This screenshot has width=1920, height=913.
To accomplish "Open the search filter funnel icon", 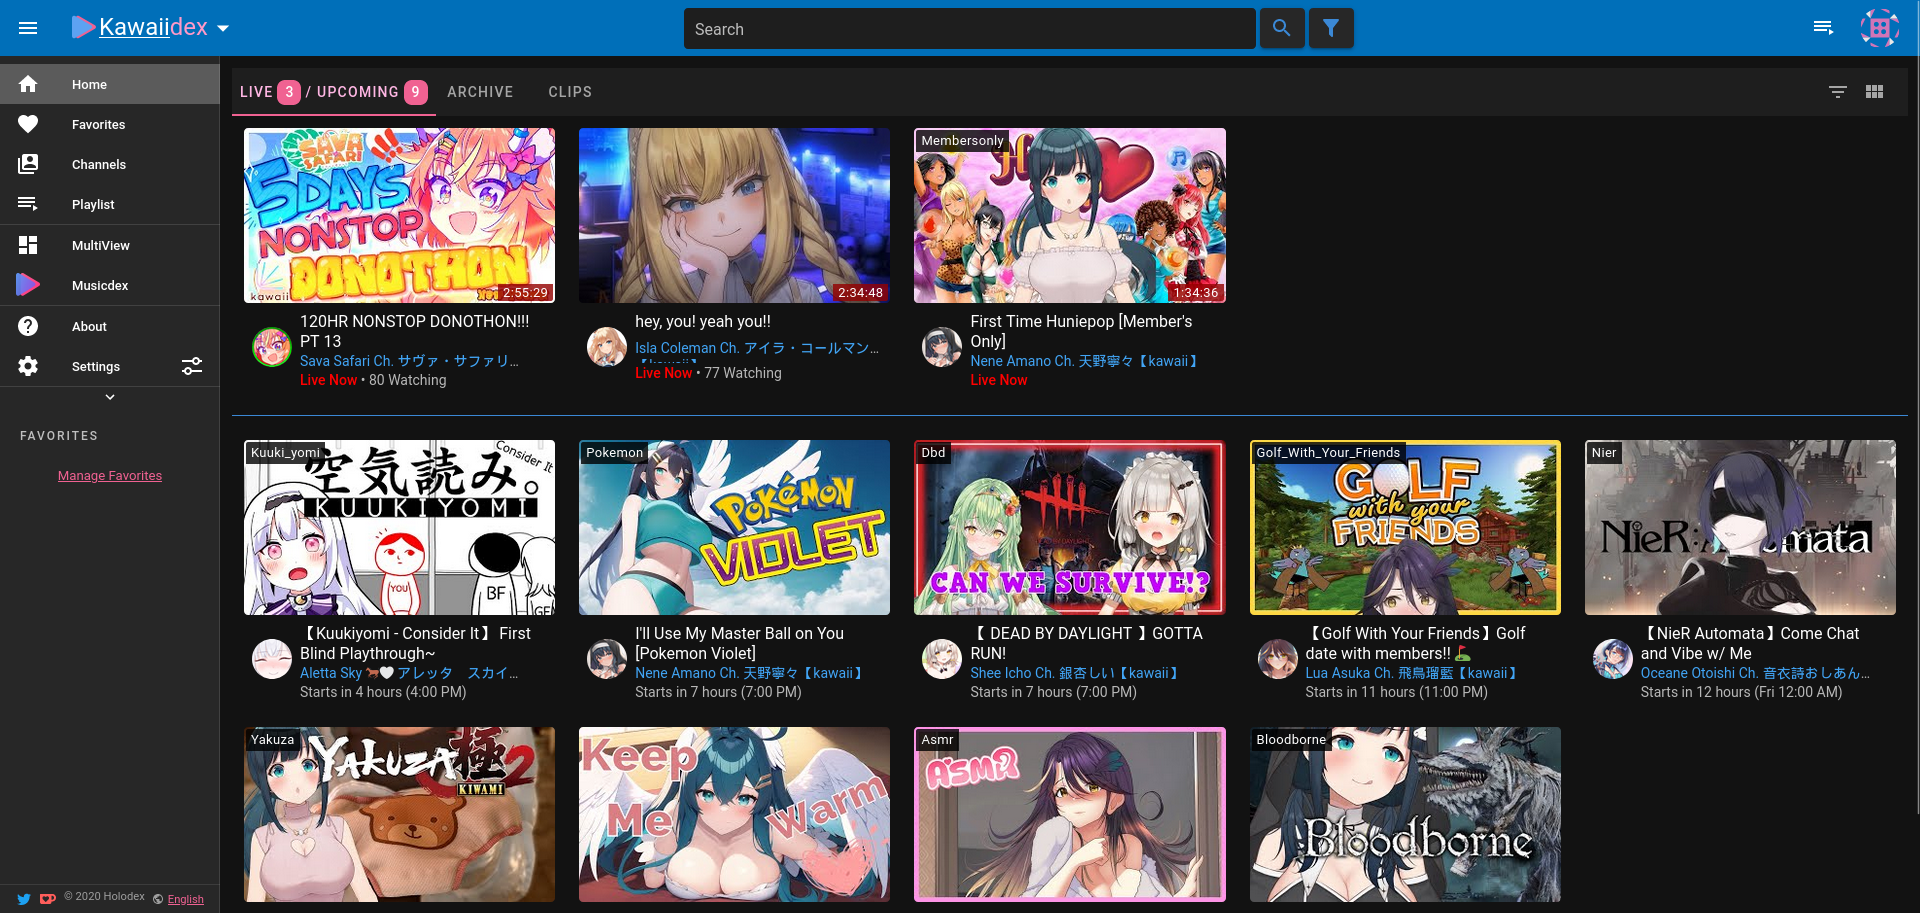I will tap(1331, 28).
